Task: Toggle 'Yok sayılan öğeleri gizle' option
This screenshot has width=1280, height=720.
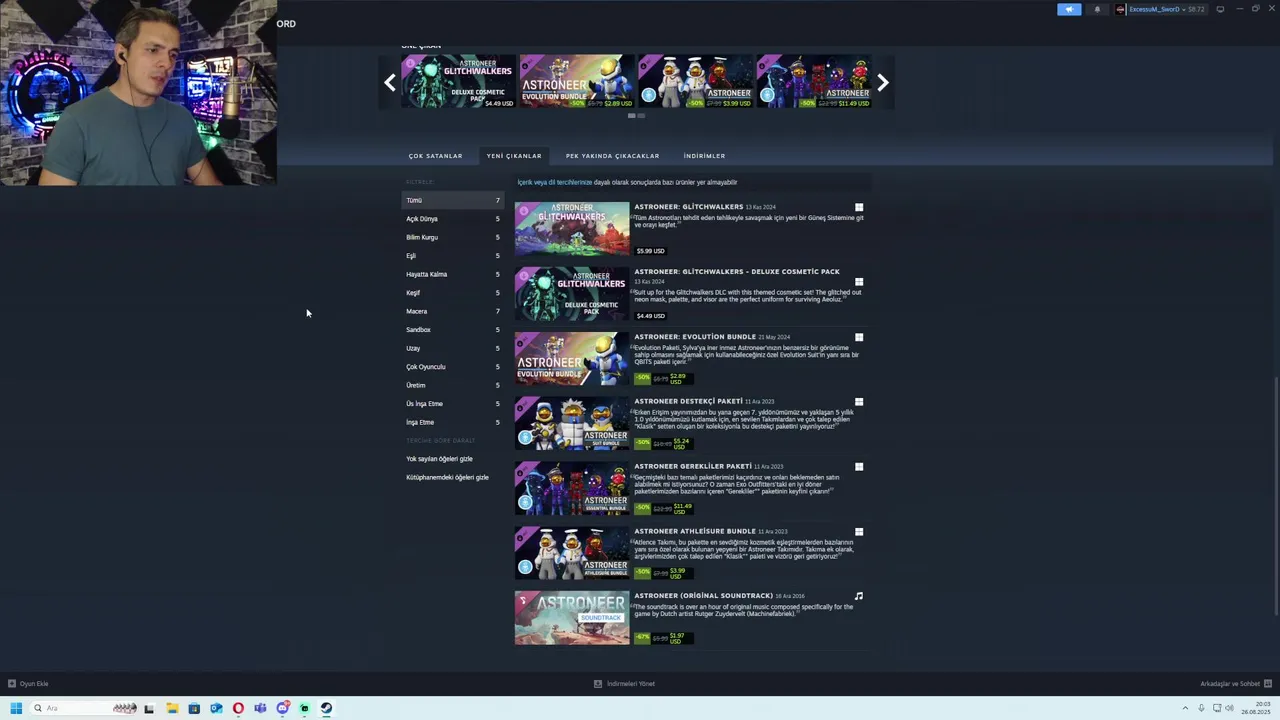Action: tap(439, 459)
